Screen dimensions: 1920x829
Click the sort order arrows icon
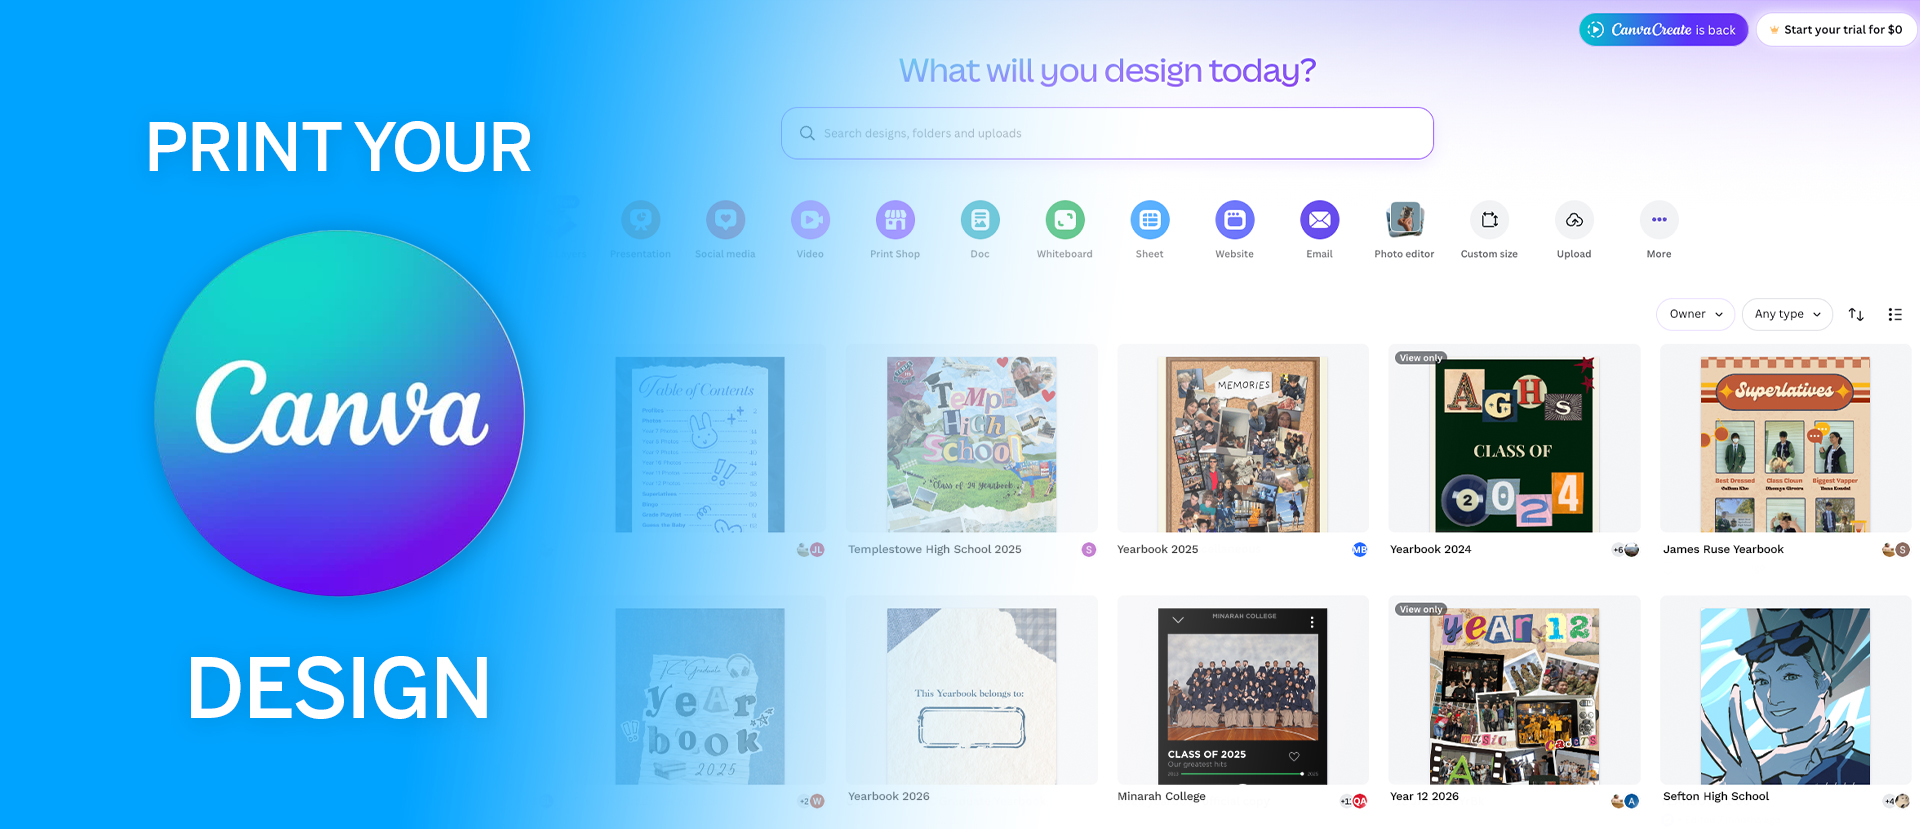click(x=1856, y=314)
